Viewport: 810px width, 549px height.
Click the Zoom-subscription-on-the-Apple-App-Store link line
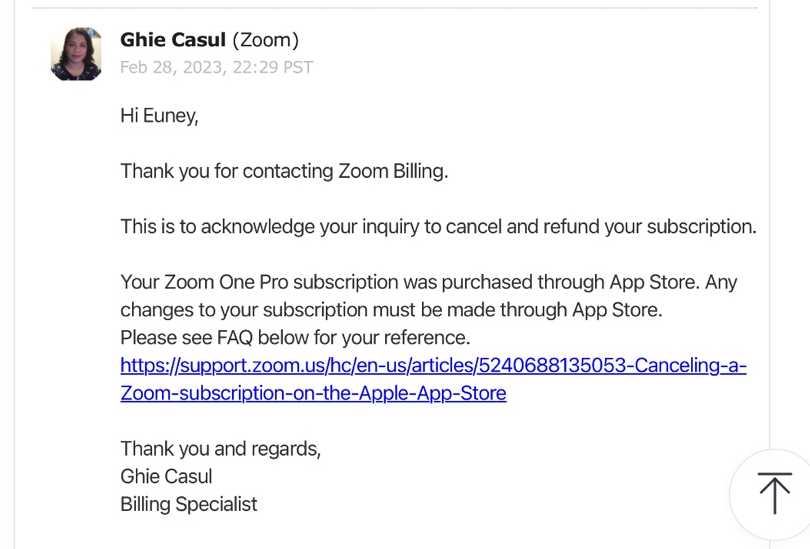coord(313,393)
